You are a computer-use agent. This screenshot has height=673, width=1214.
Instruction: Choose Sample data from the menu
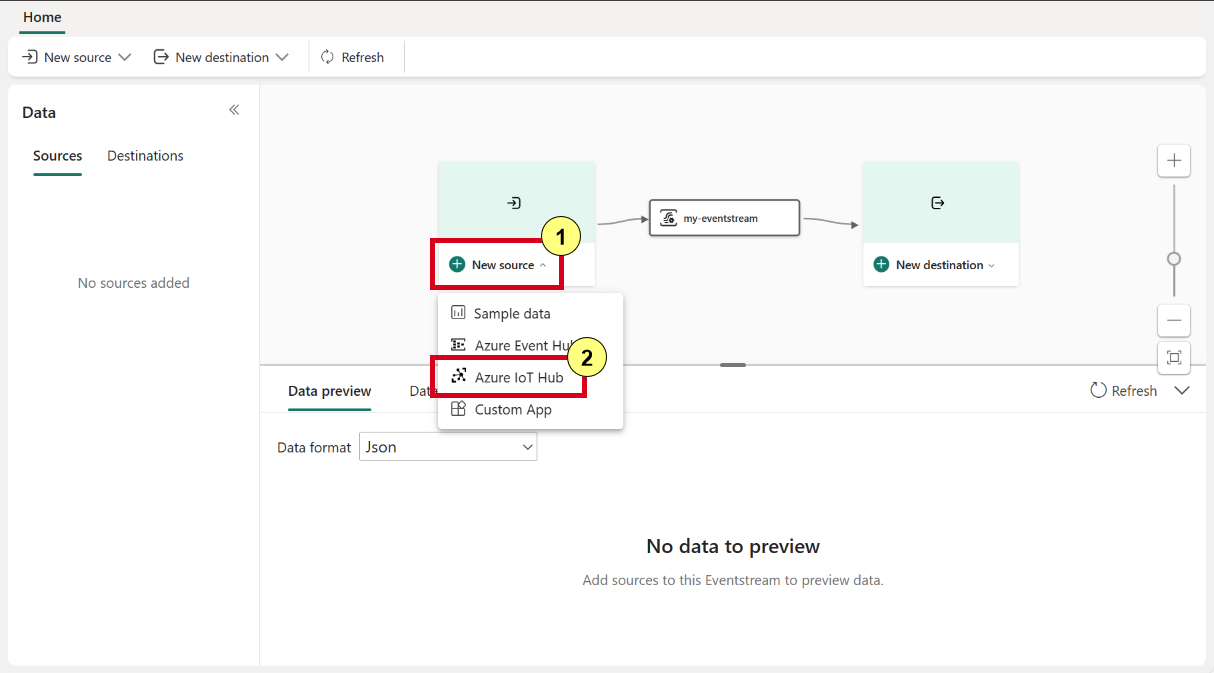pos(530,313)
